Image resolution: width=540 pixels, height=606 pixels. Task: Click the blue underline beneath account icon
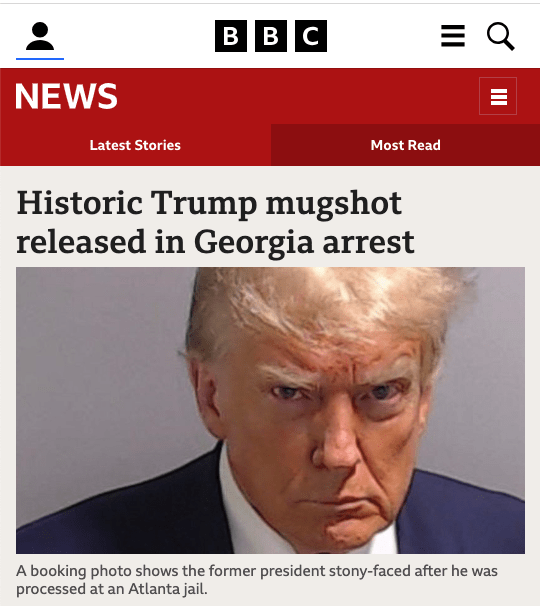40,59
